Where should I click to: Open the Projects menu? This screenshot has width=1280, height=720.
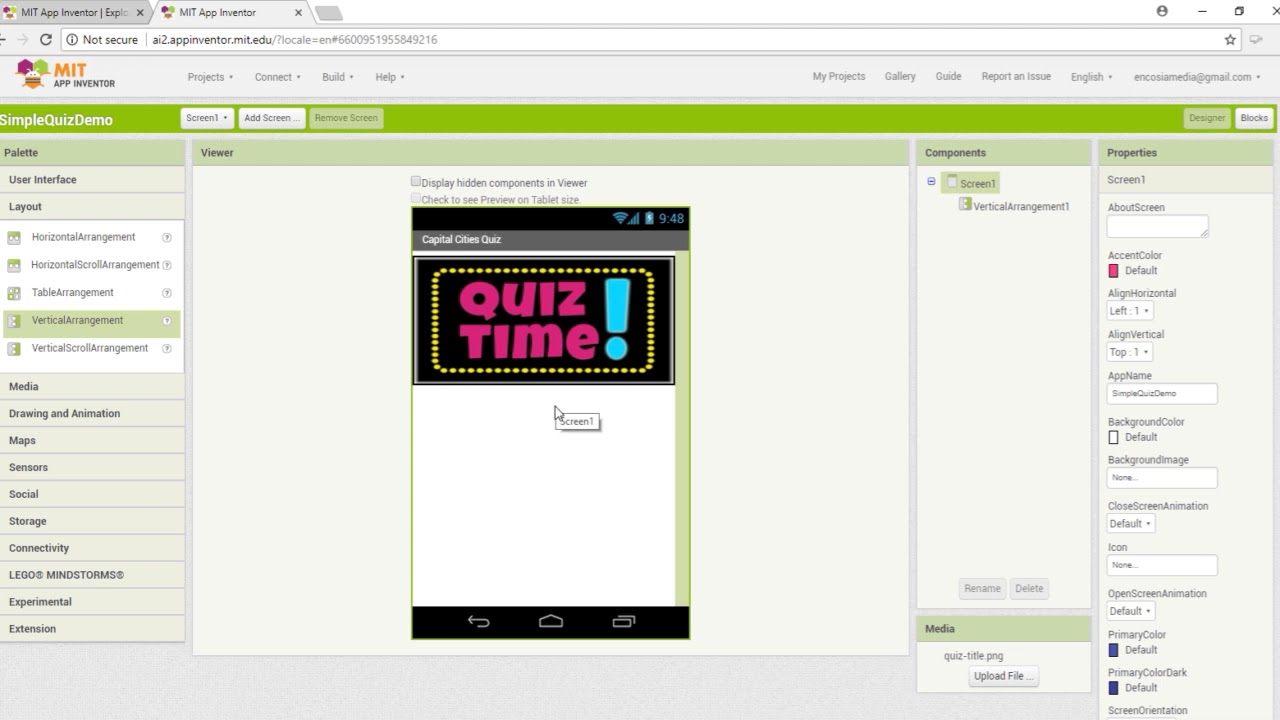point(210,77)
